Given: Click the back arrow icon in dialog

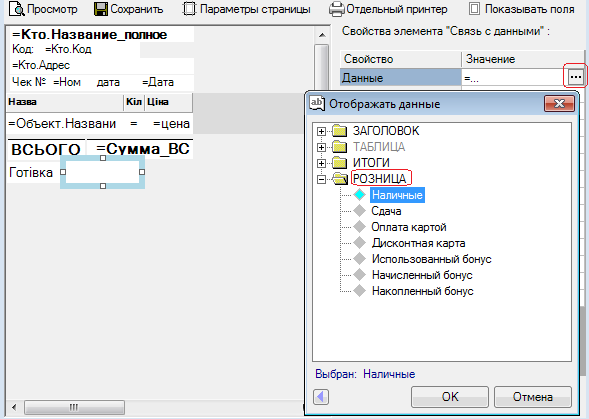Looking at the screenshot, I should click(x=321, y=396).
